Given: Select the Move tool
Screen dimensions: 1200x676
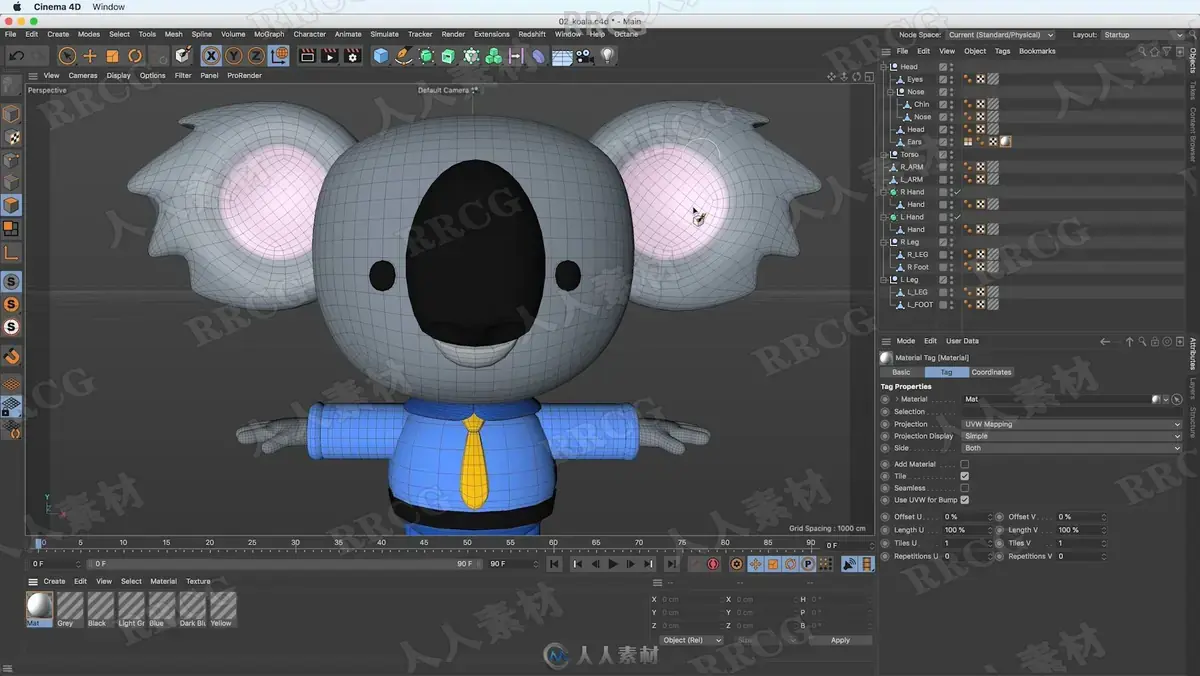Looking at the screenshot, I should pos(90,56).
